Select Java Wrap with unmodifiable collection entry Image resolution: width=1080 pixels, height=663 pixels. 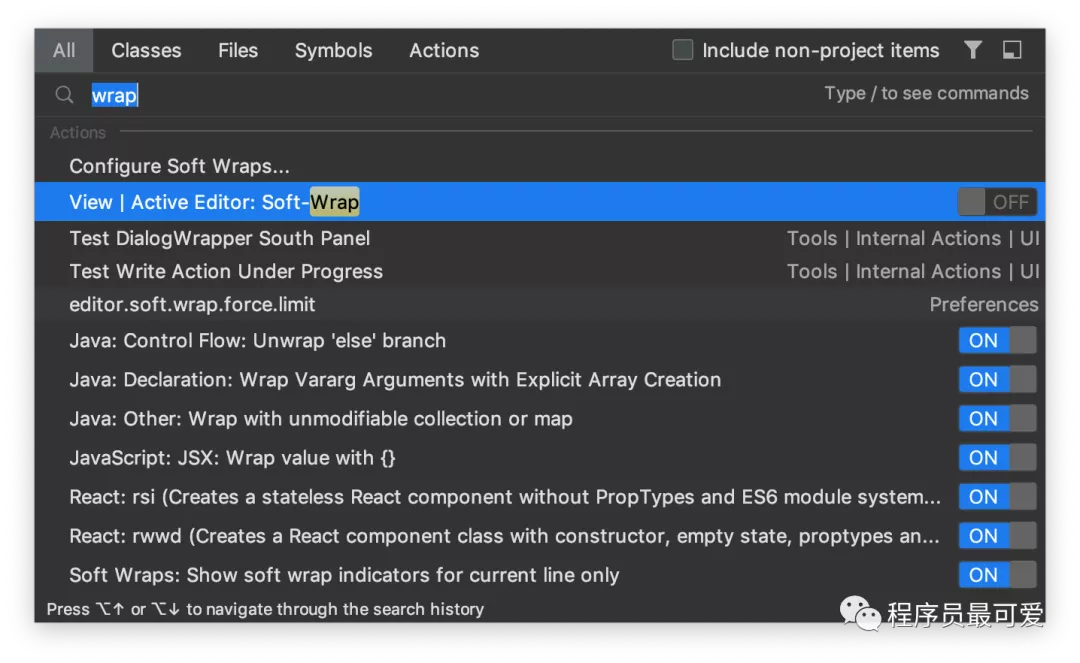coord(540,419)
